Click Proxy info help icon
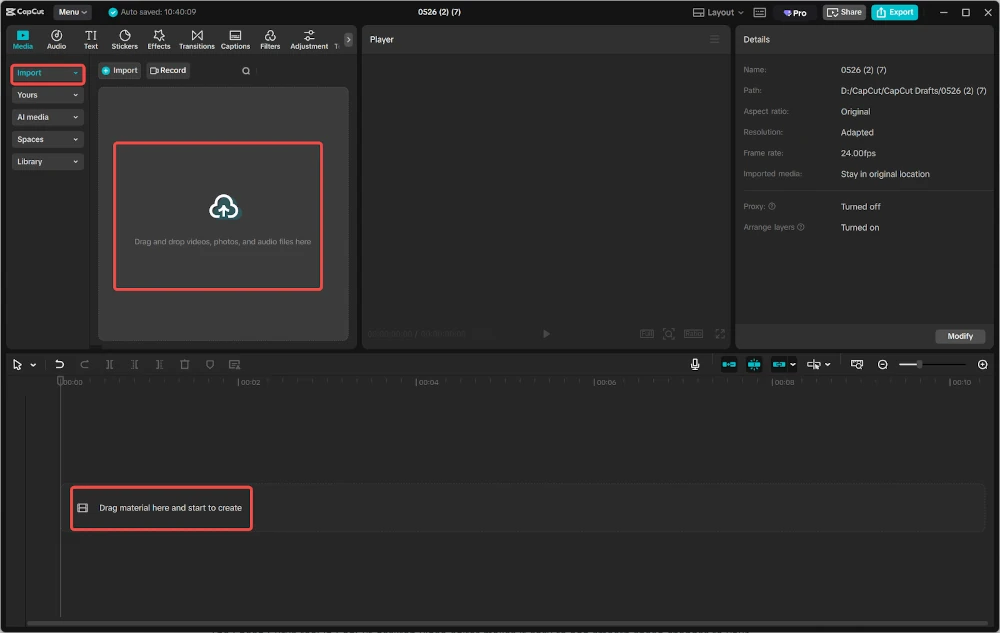Viewport: 1000px width, 633px height. tap(772, 207)
